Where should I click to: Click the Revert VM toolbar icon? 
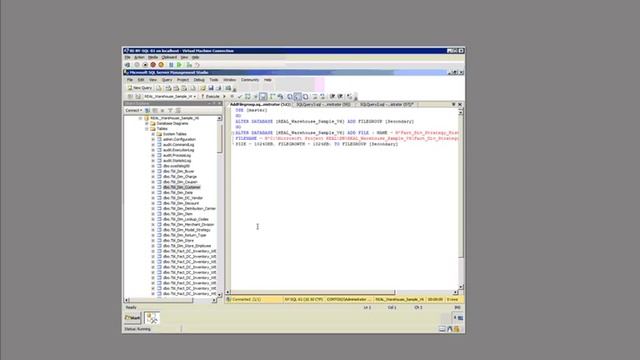[x=197, y=65]
